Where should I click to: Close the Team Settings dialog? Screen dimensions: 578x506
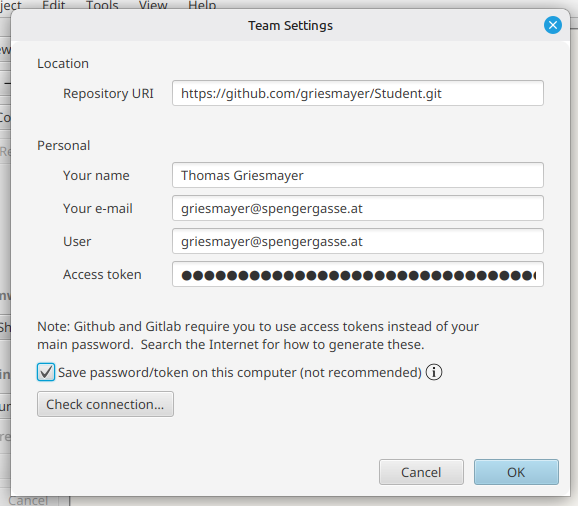[x=553, y=25]
